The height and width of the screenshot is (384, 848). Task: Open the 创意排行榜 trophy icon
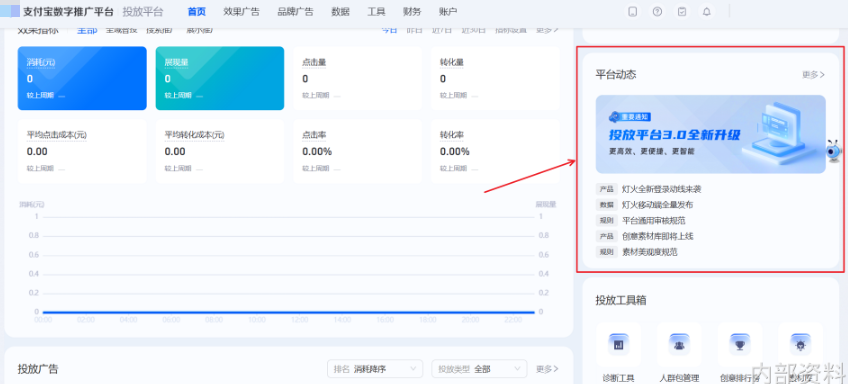tap(740, 345)
